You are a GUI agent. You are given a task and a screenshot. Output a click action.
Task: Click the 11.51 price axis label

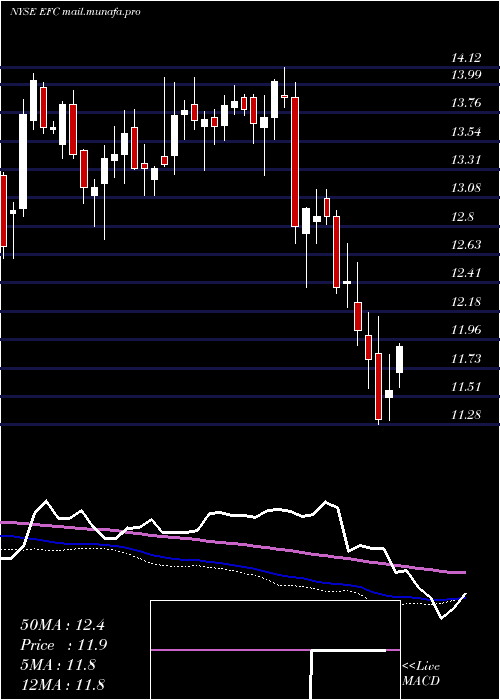click(467, 387)
